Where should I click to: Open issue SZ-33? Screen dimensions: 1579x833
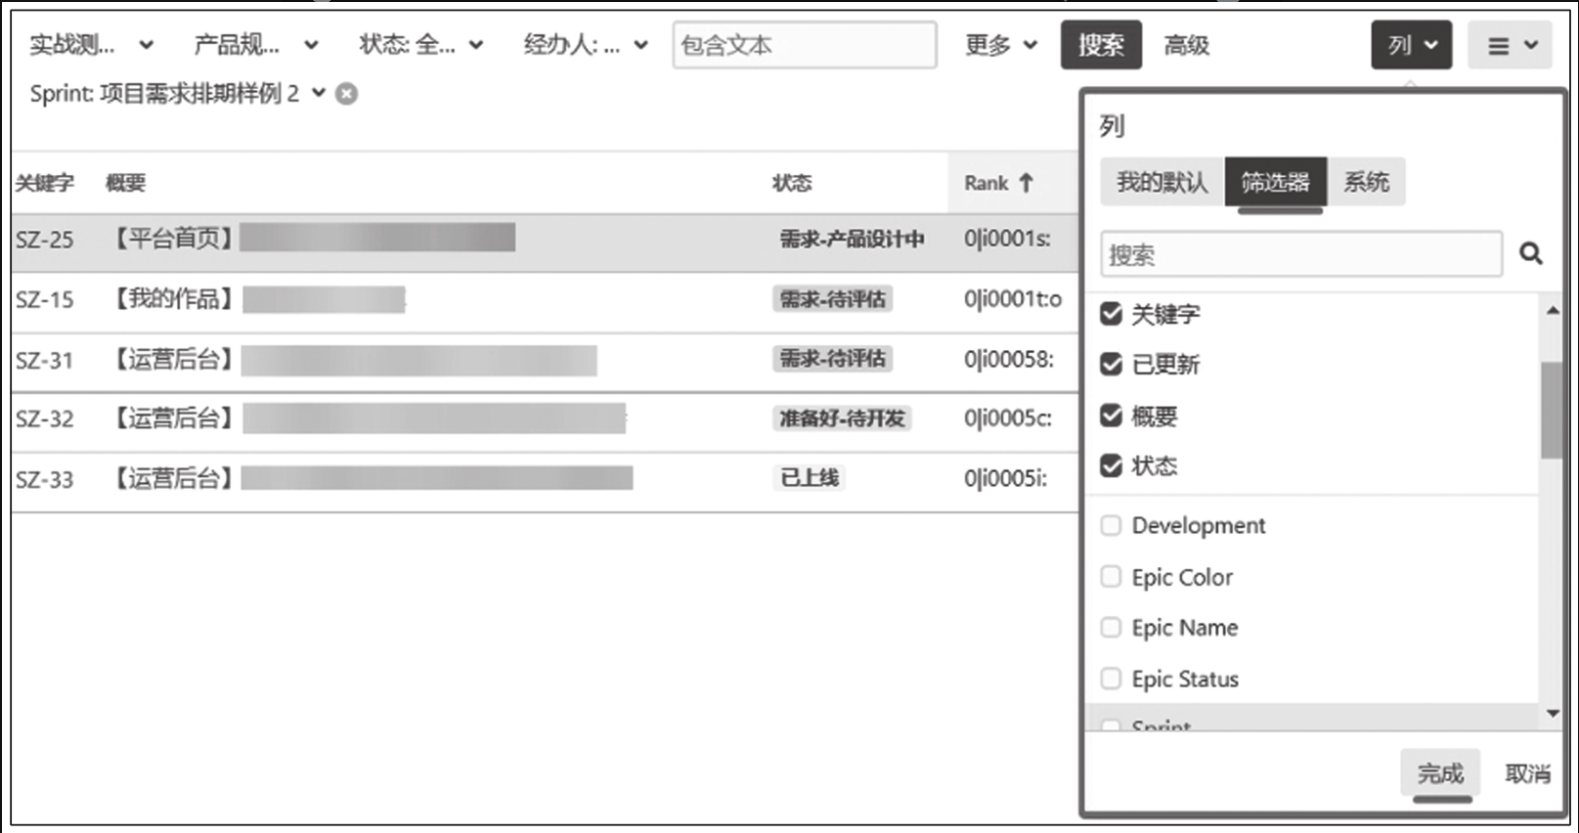coord(45,480)
